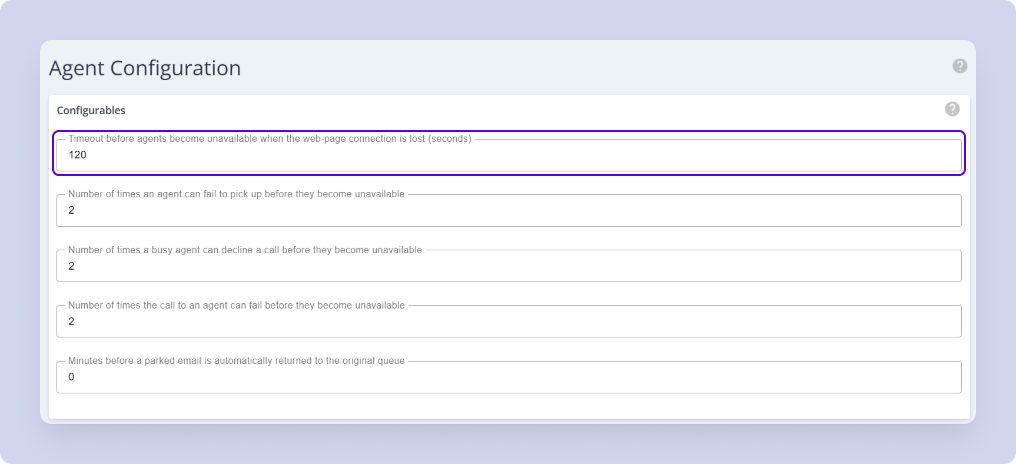The height and width of the screenshot is (464, 1016).
Task: Click the 120 value in timeout field
Action: pyautogui.click(x=77, y=156)
